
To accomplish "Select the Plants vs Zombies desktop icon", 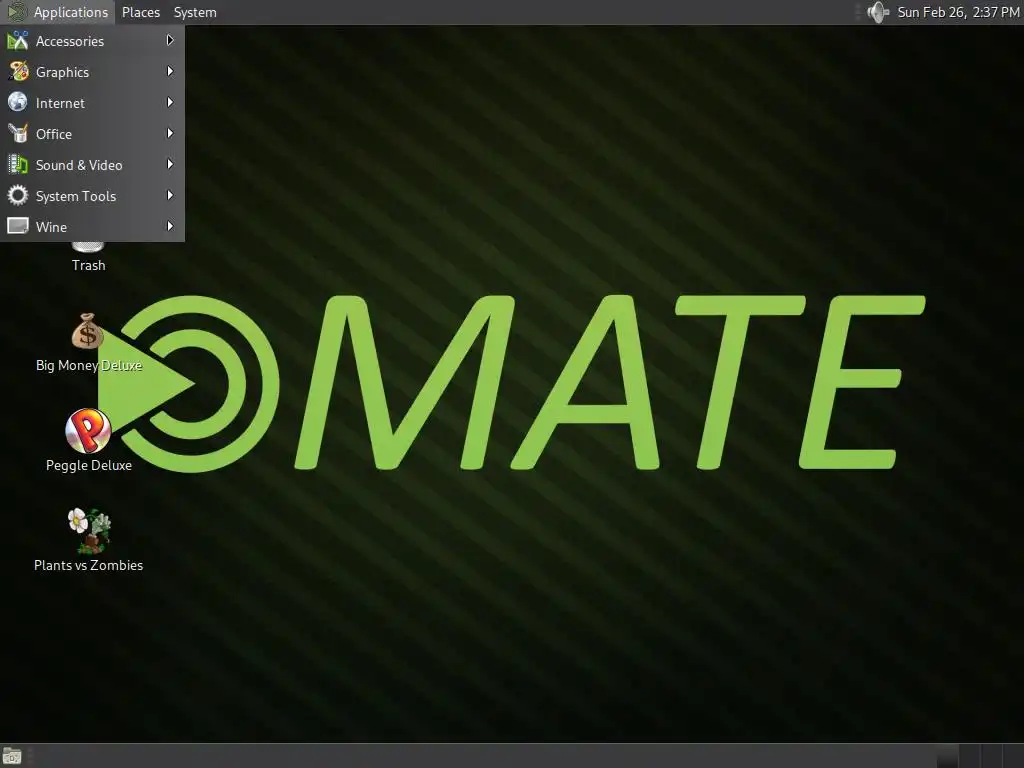I will tap(89, 530).
